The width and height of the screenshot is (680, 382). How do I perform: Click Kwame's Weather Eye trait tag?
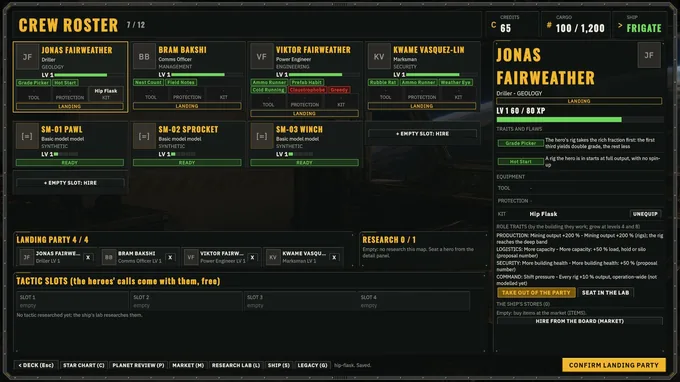pyautogui.click(x=455, y=82)
